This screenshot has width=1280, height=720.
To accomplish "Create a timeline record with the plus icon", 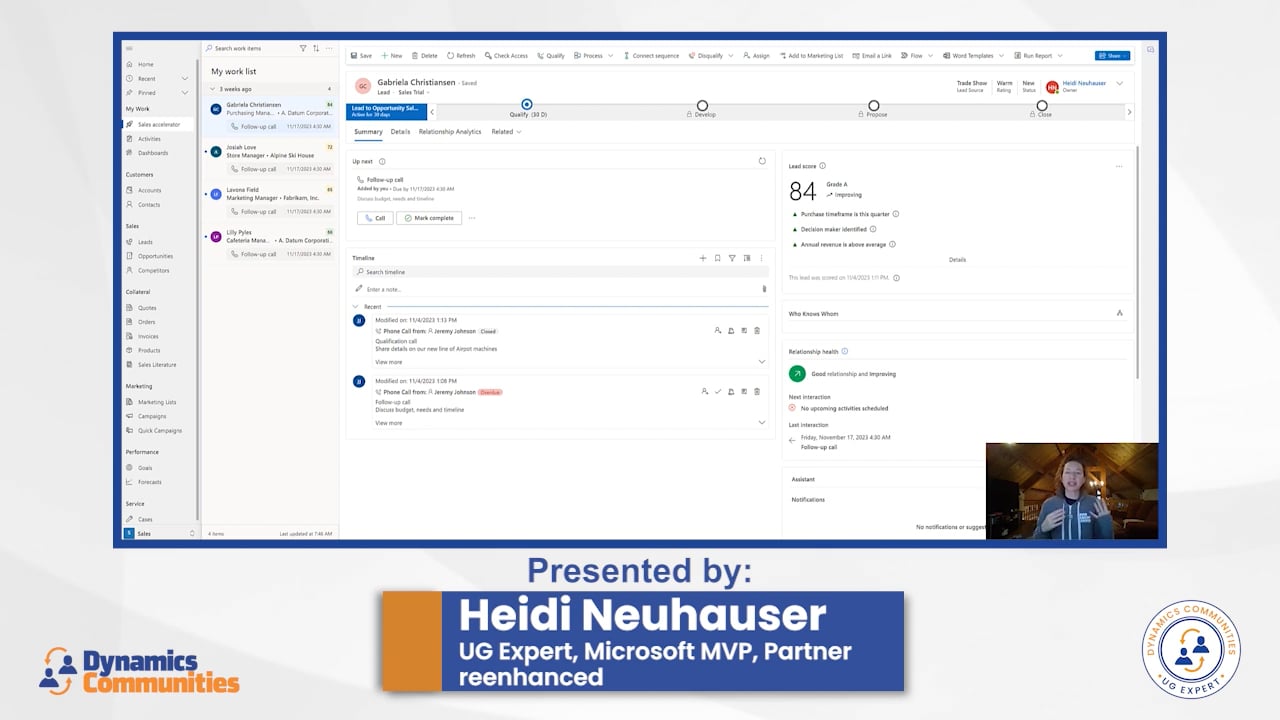I will (703, 258).
